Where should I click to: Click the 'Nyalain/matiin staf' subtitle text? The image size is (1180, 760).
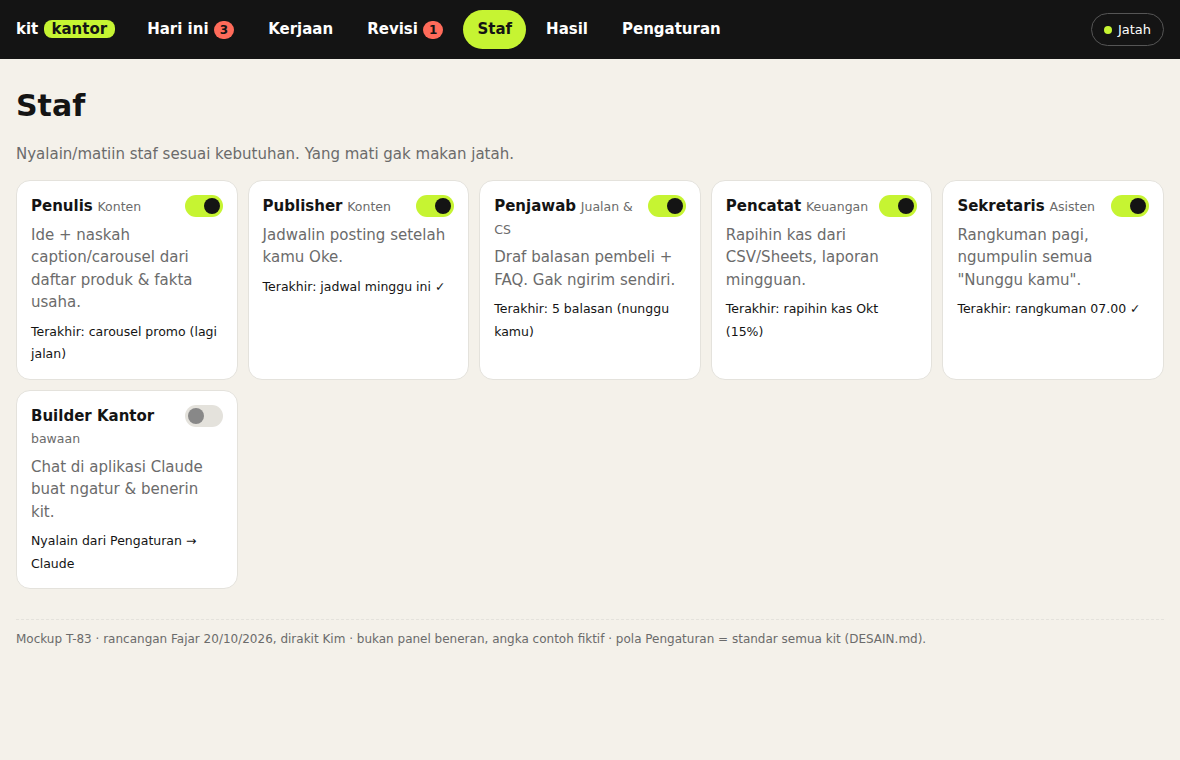[x=265, y=154]
